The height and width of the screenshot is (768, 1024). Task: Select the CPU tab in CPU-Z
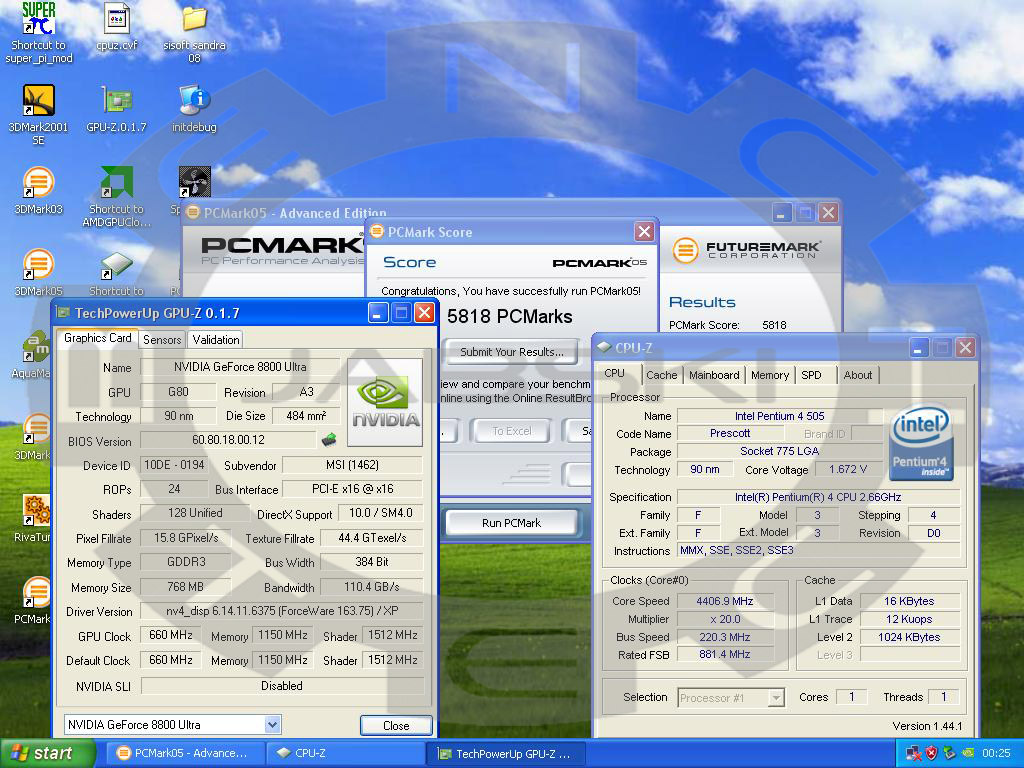pyautogui.click(x=615, y=374)
